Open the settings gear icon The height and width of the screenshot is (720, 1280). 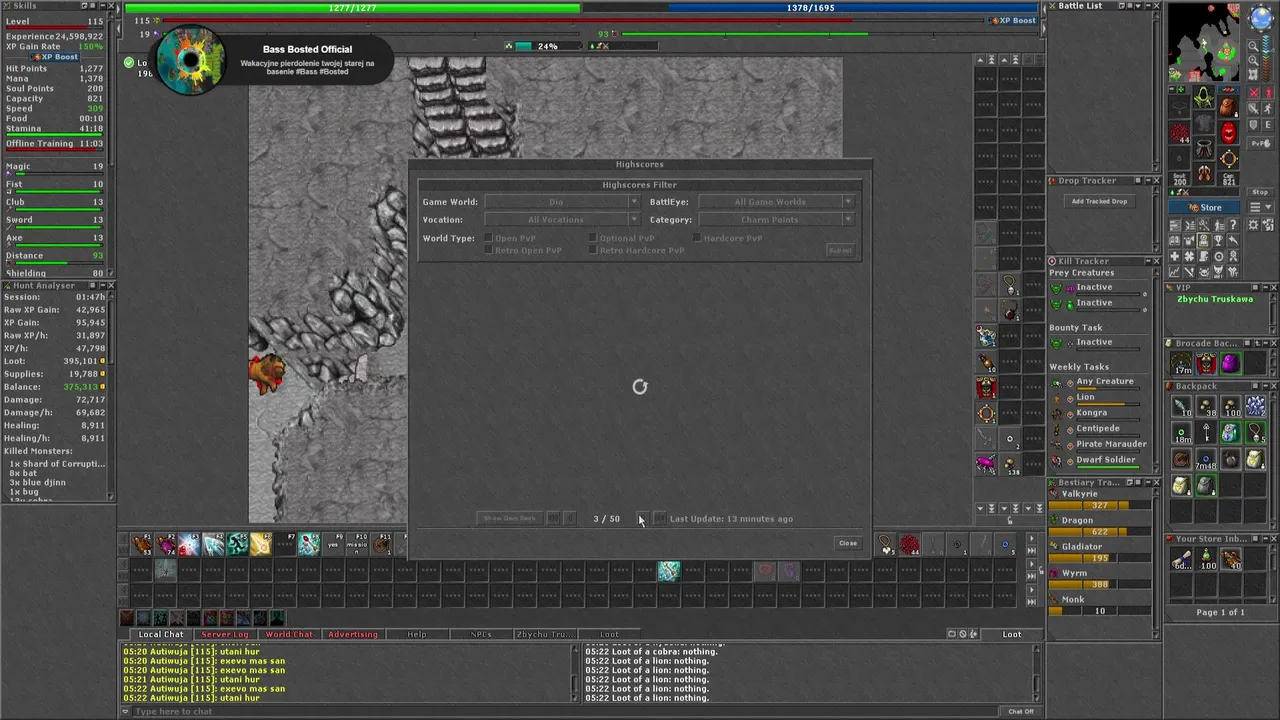click(x=1253, y=225)
